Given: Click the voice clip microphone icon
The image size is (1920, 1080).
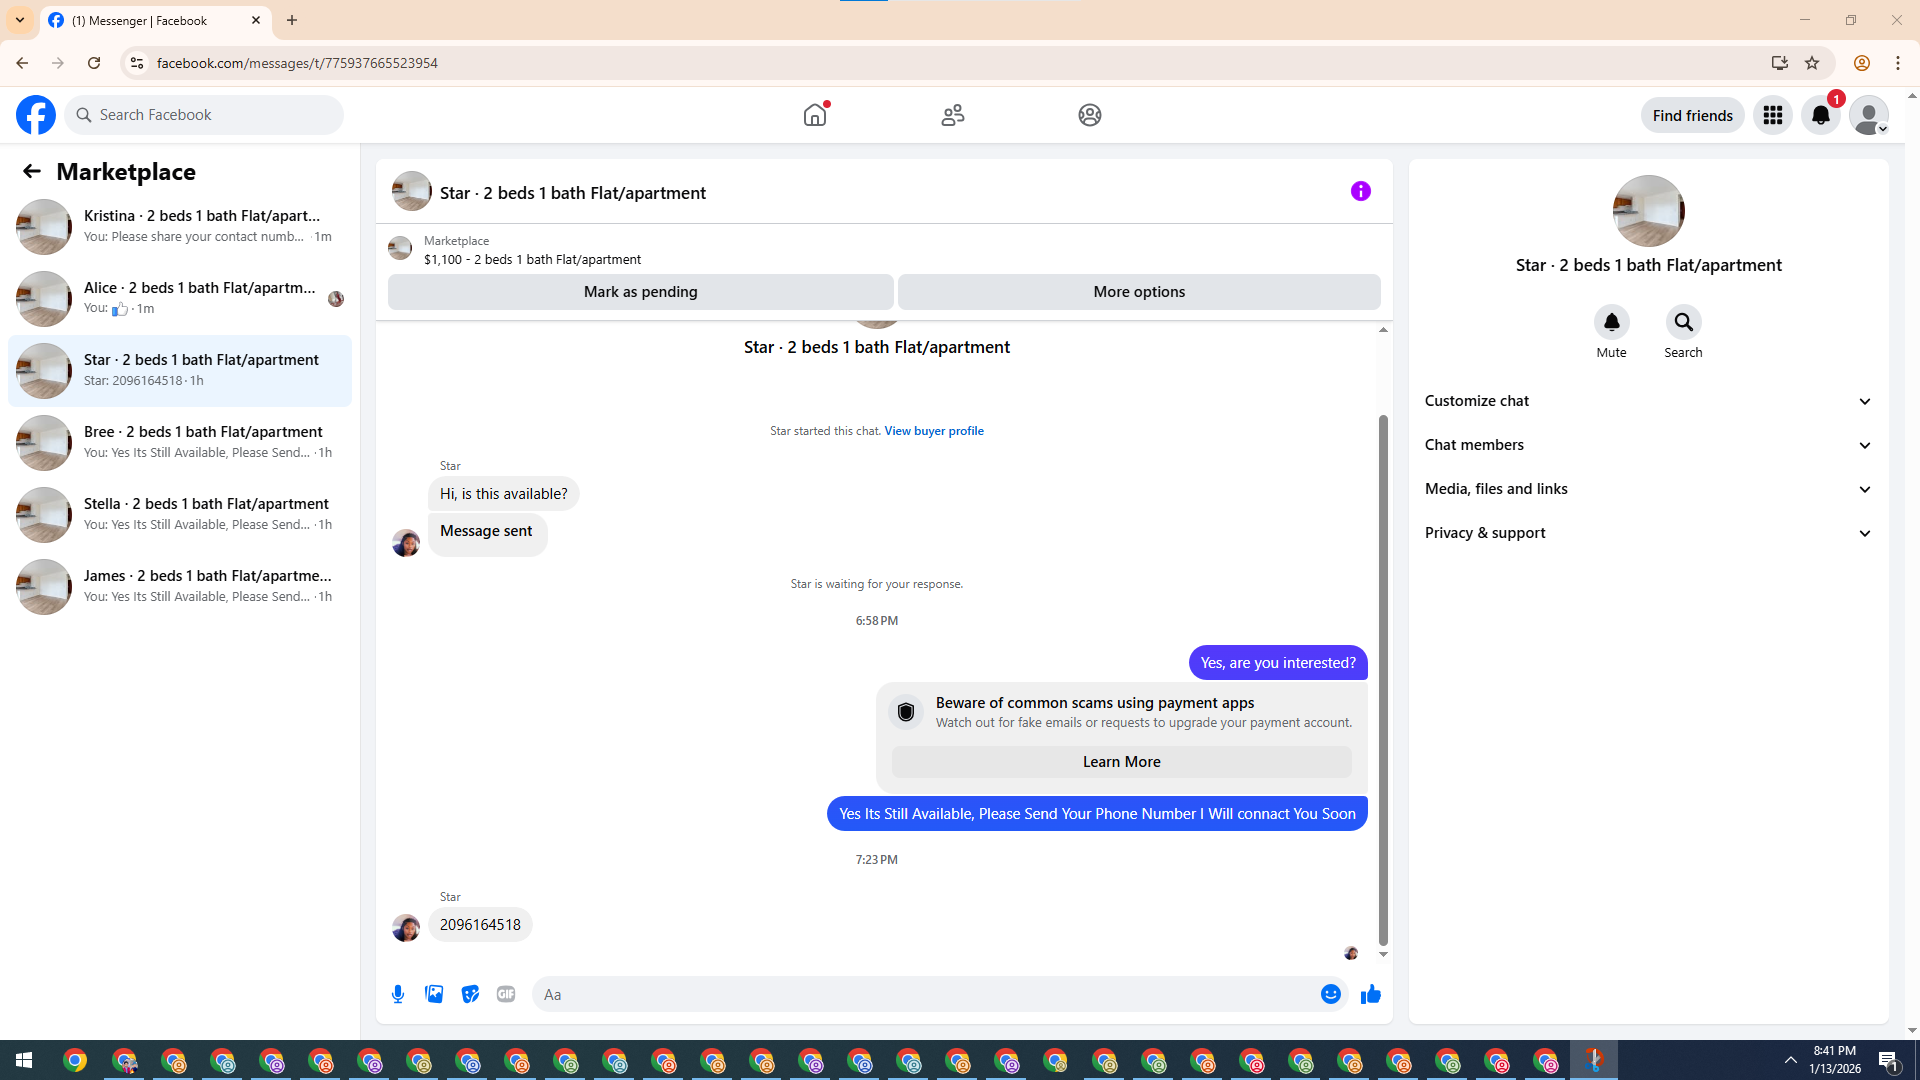Looking at the screenshot, I should point(398,994).
